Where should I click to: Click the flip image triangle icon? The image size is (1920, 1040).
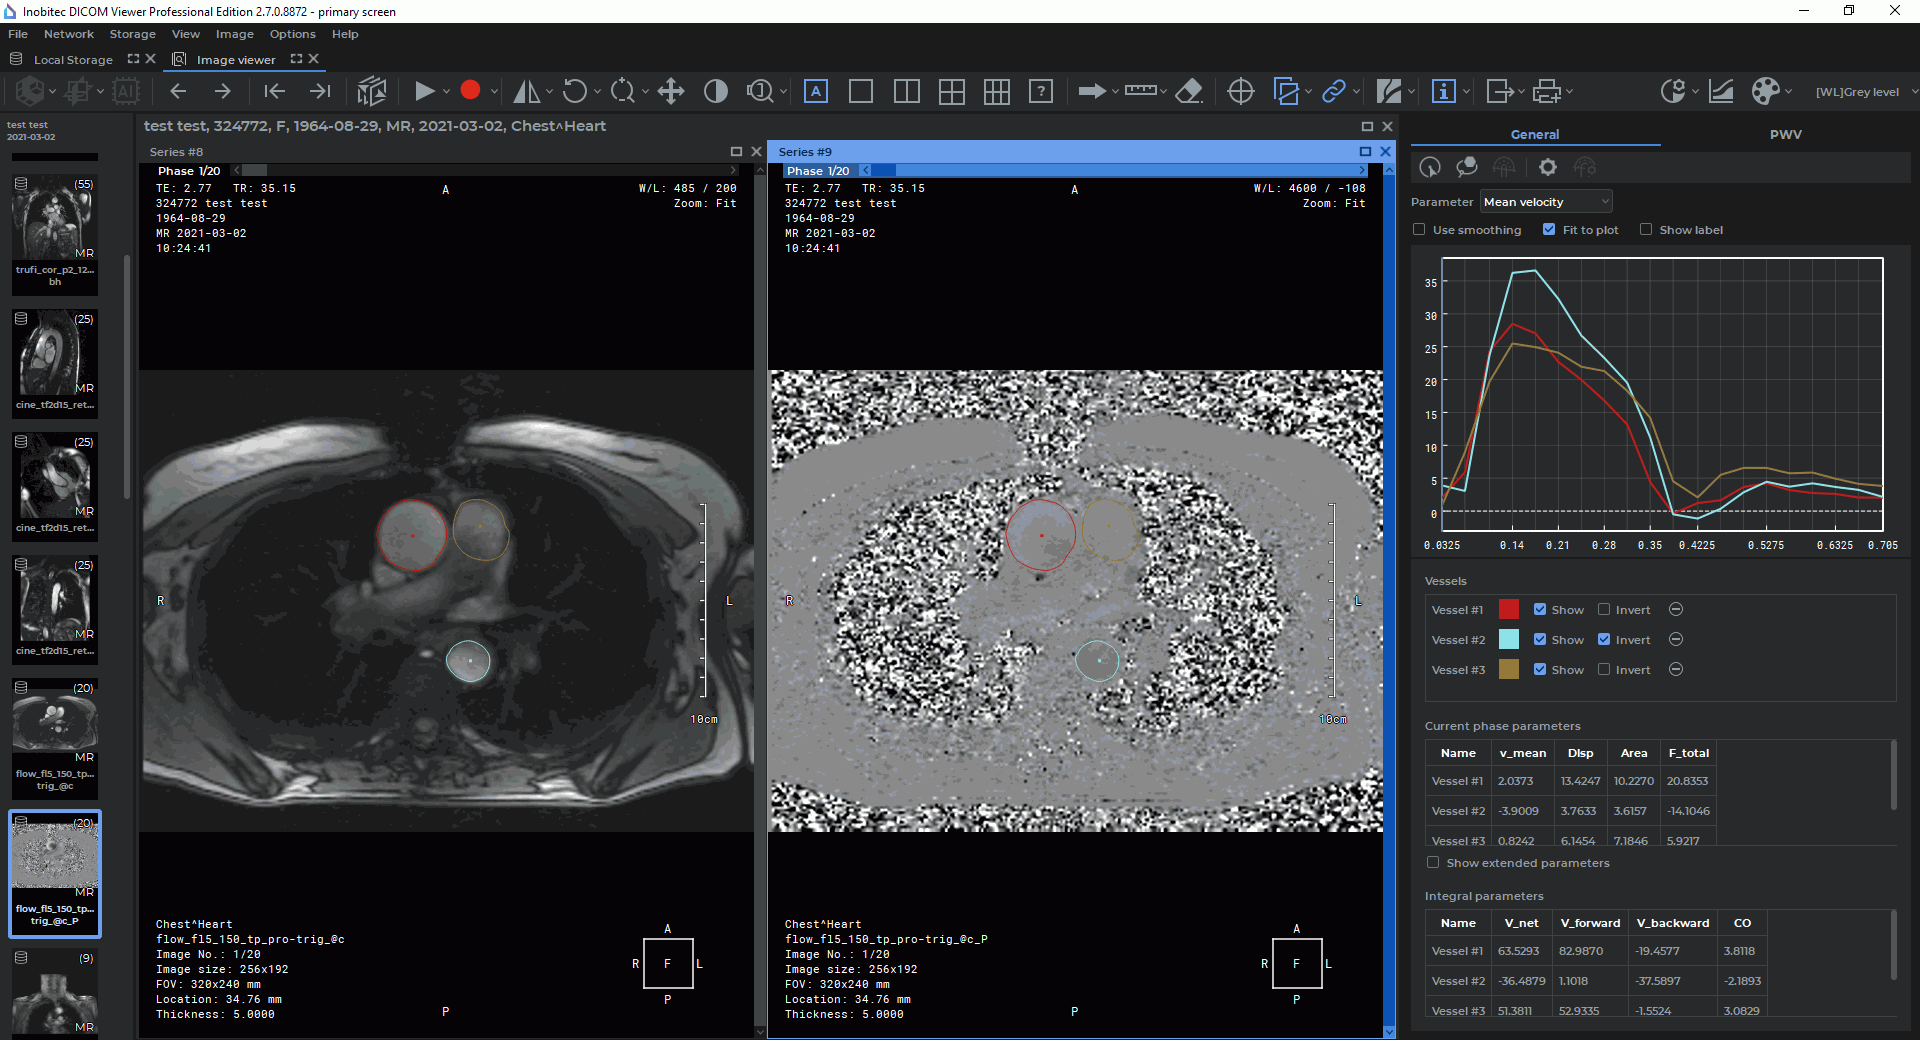point(527,91)
